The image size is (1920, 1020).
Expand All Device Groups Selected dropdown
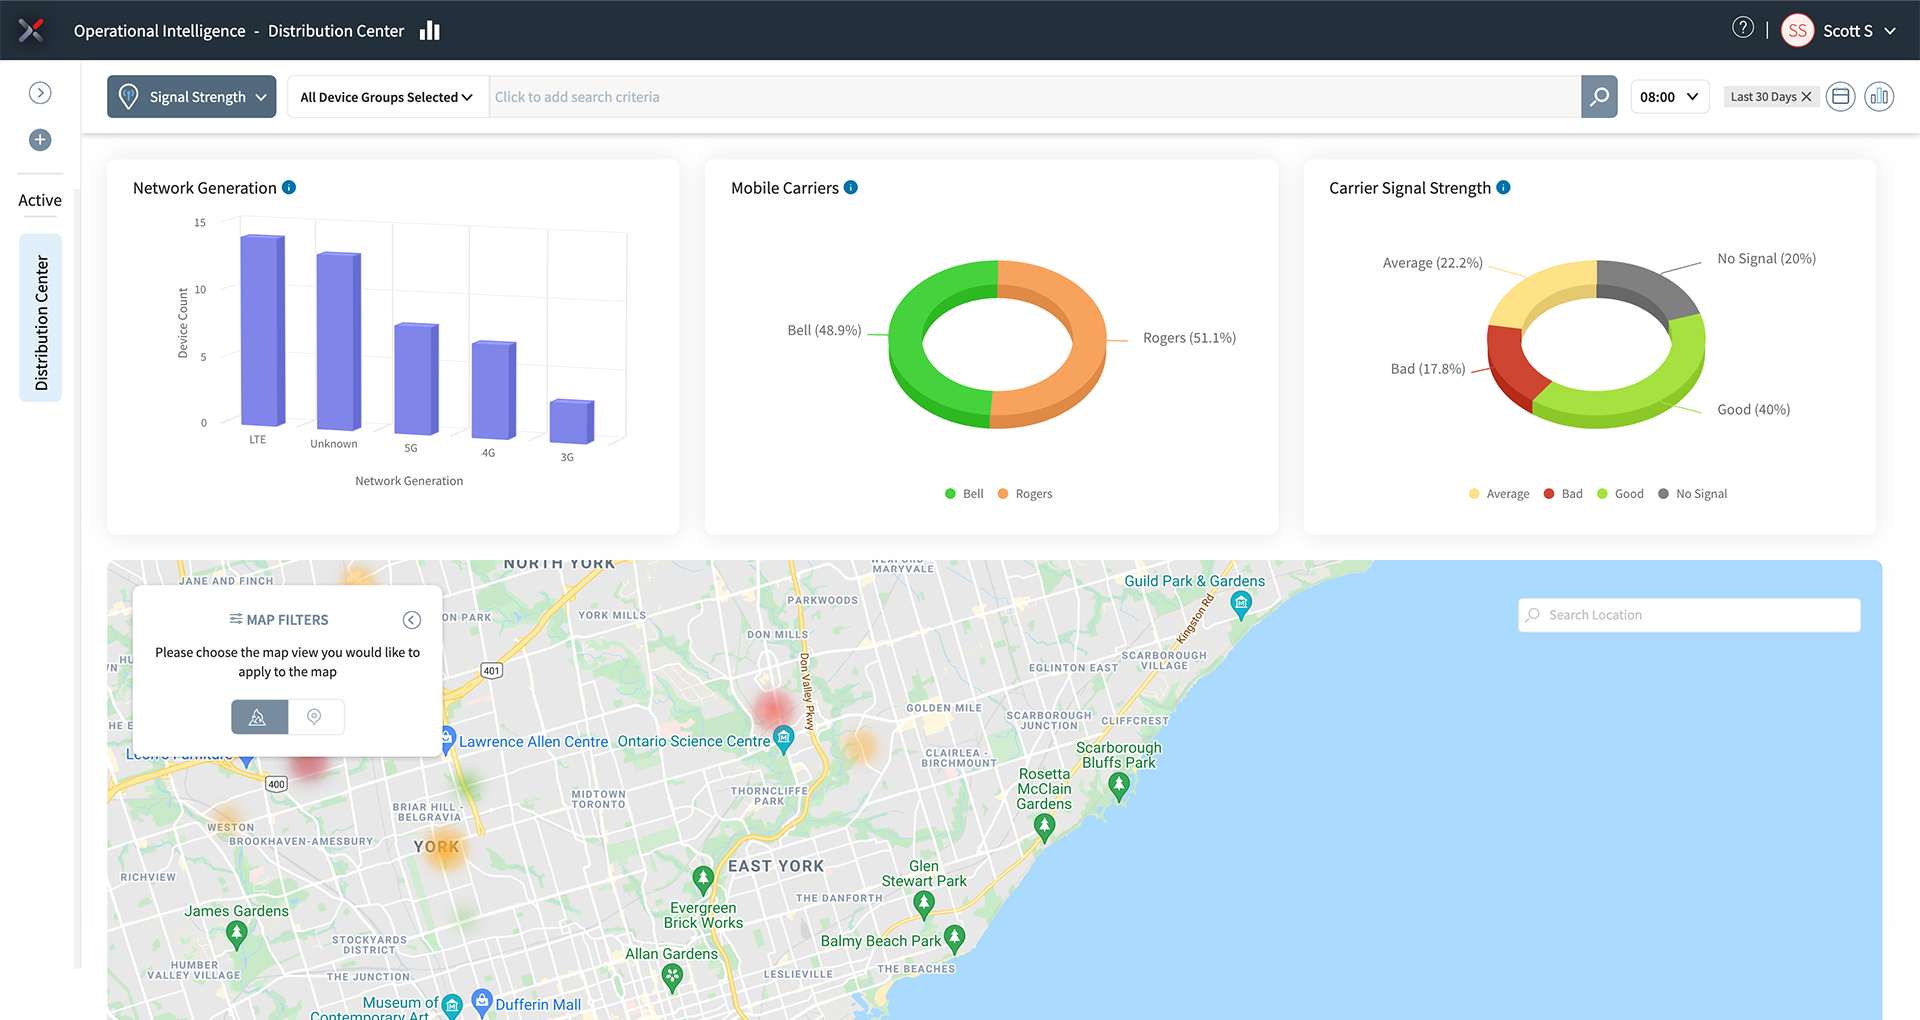(x=387, y=97)
